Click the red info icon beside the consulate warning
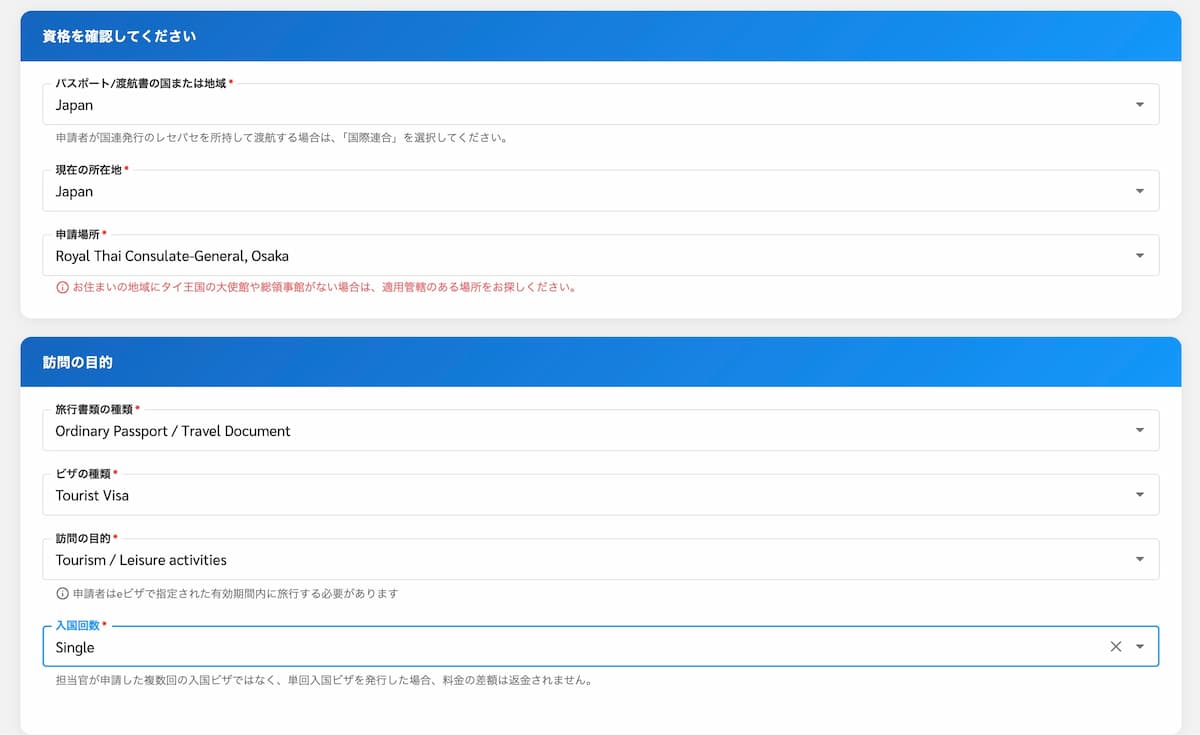This screenshot has height=735, width=1200. point(63,287)
